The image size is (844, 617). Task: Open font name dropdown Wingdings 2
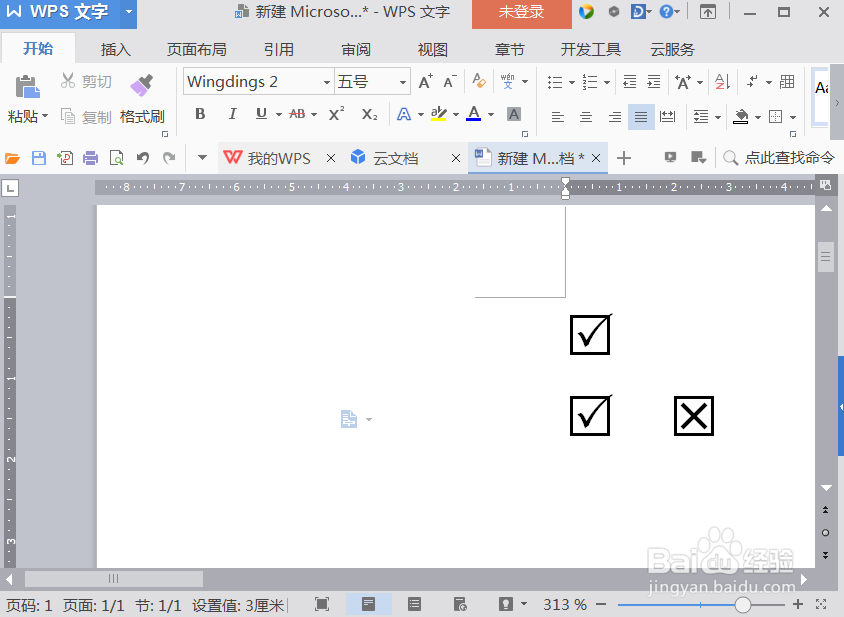click(x=327, y=82)
